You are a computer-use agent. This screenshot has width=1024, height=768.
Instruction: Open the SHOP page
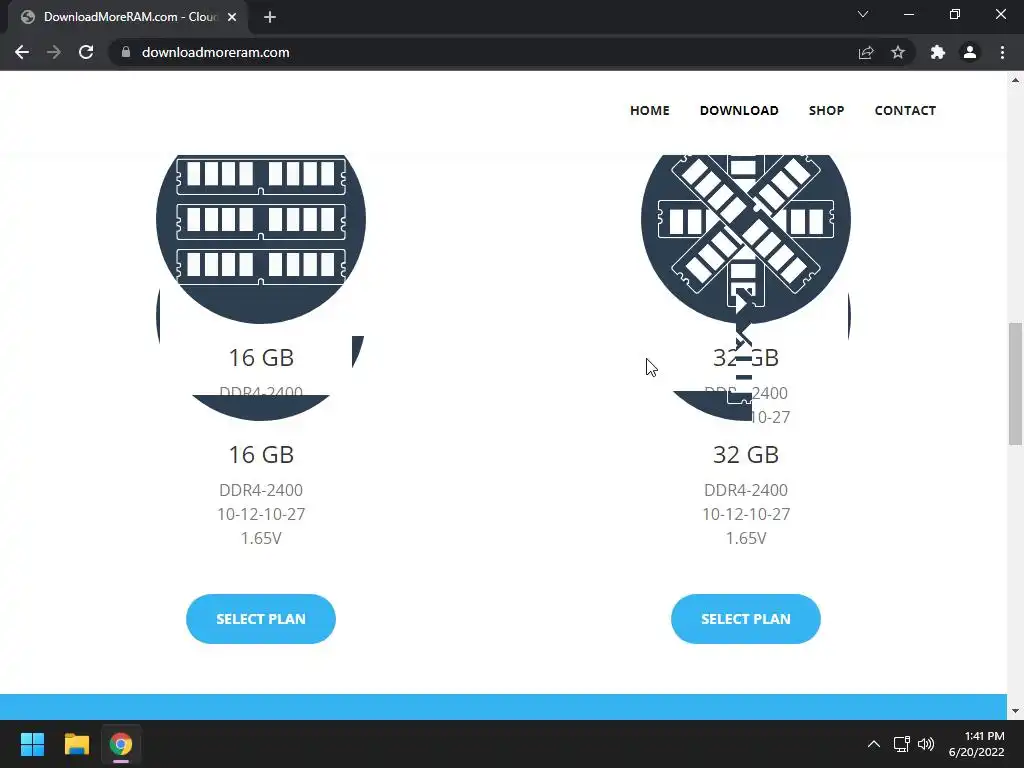click(x=827, y=110)
